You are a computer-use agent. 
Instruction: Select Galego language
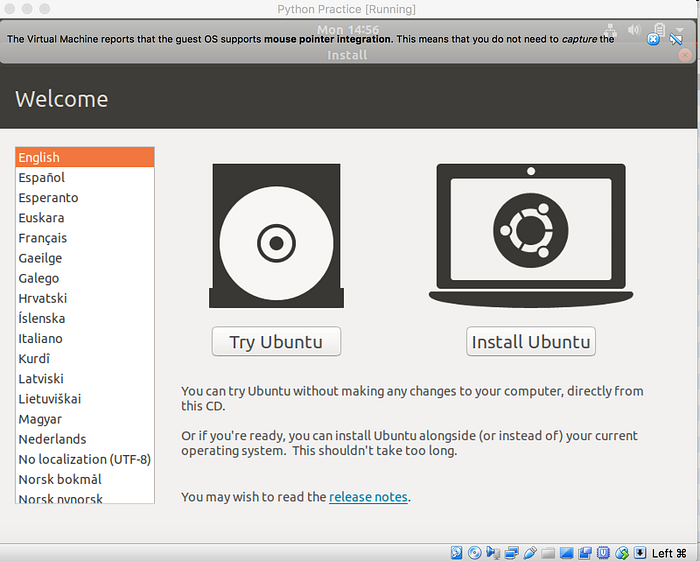[85, 278]
